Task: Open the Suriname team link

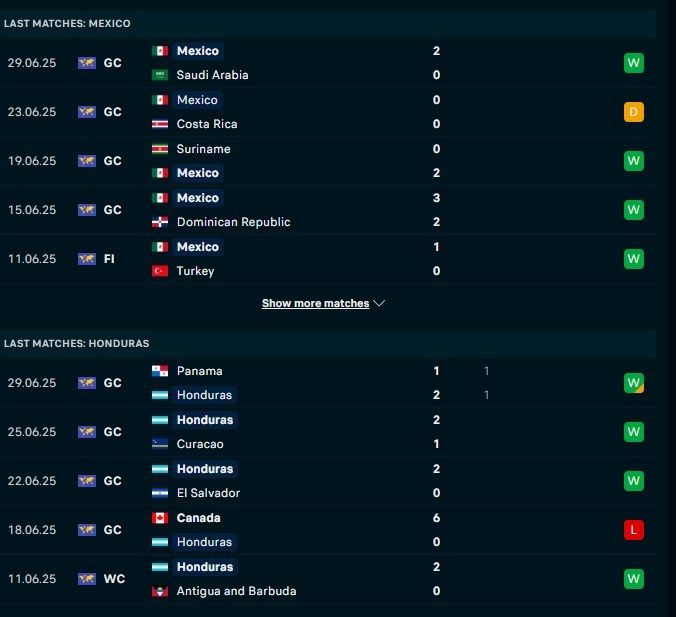Action: pyautogui.click(x=203, y=149)
